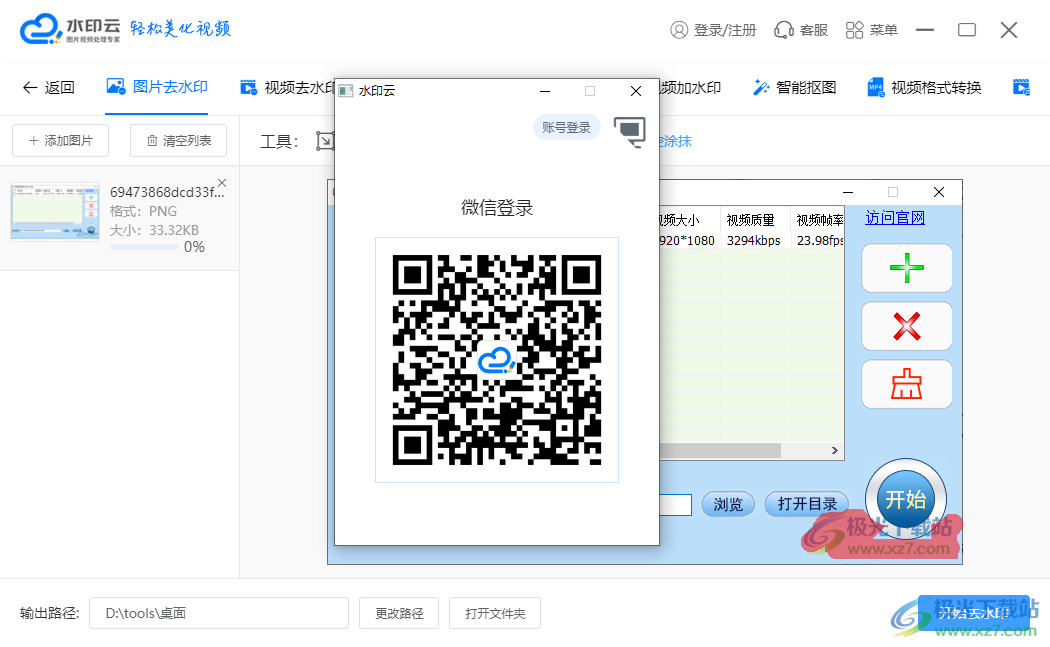The height and width of the screenshot is (647, 1050).
Task: Click 添加图片 button
Action: point(60,141)
